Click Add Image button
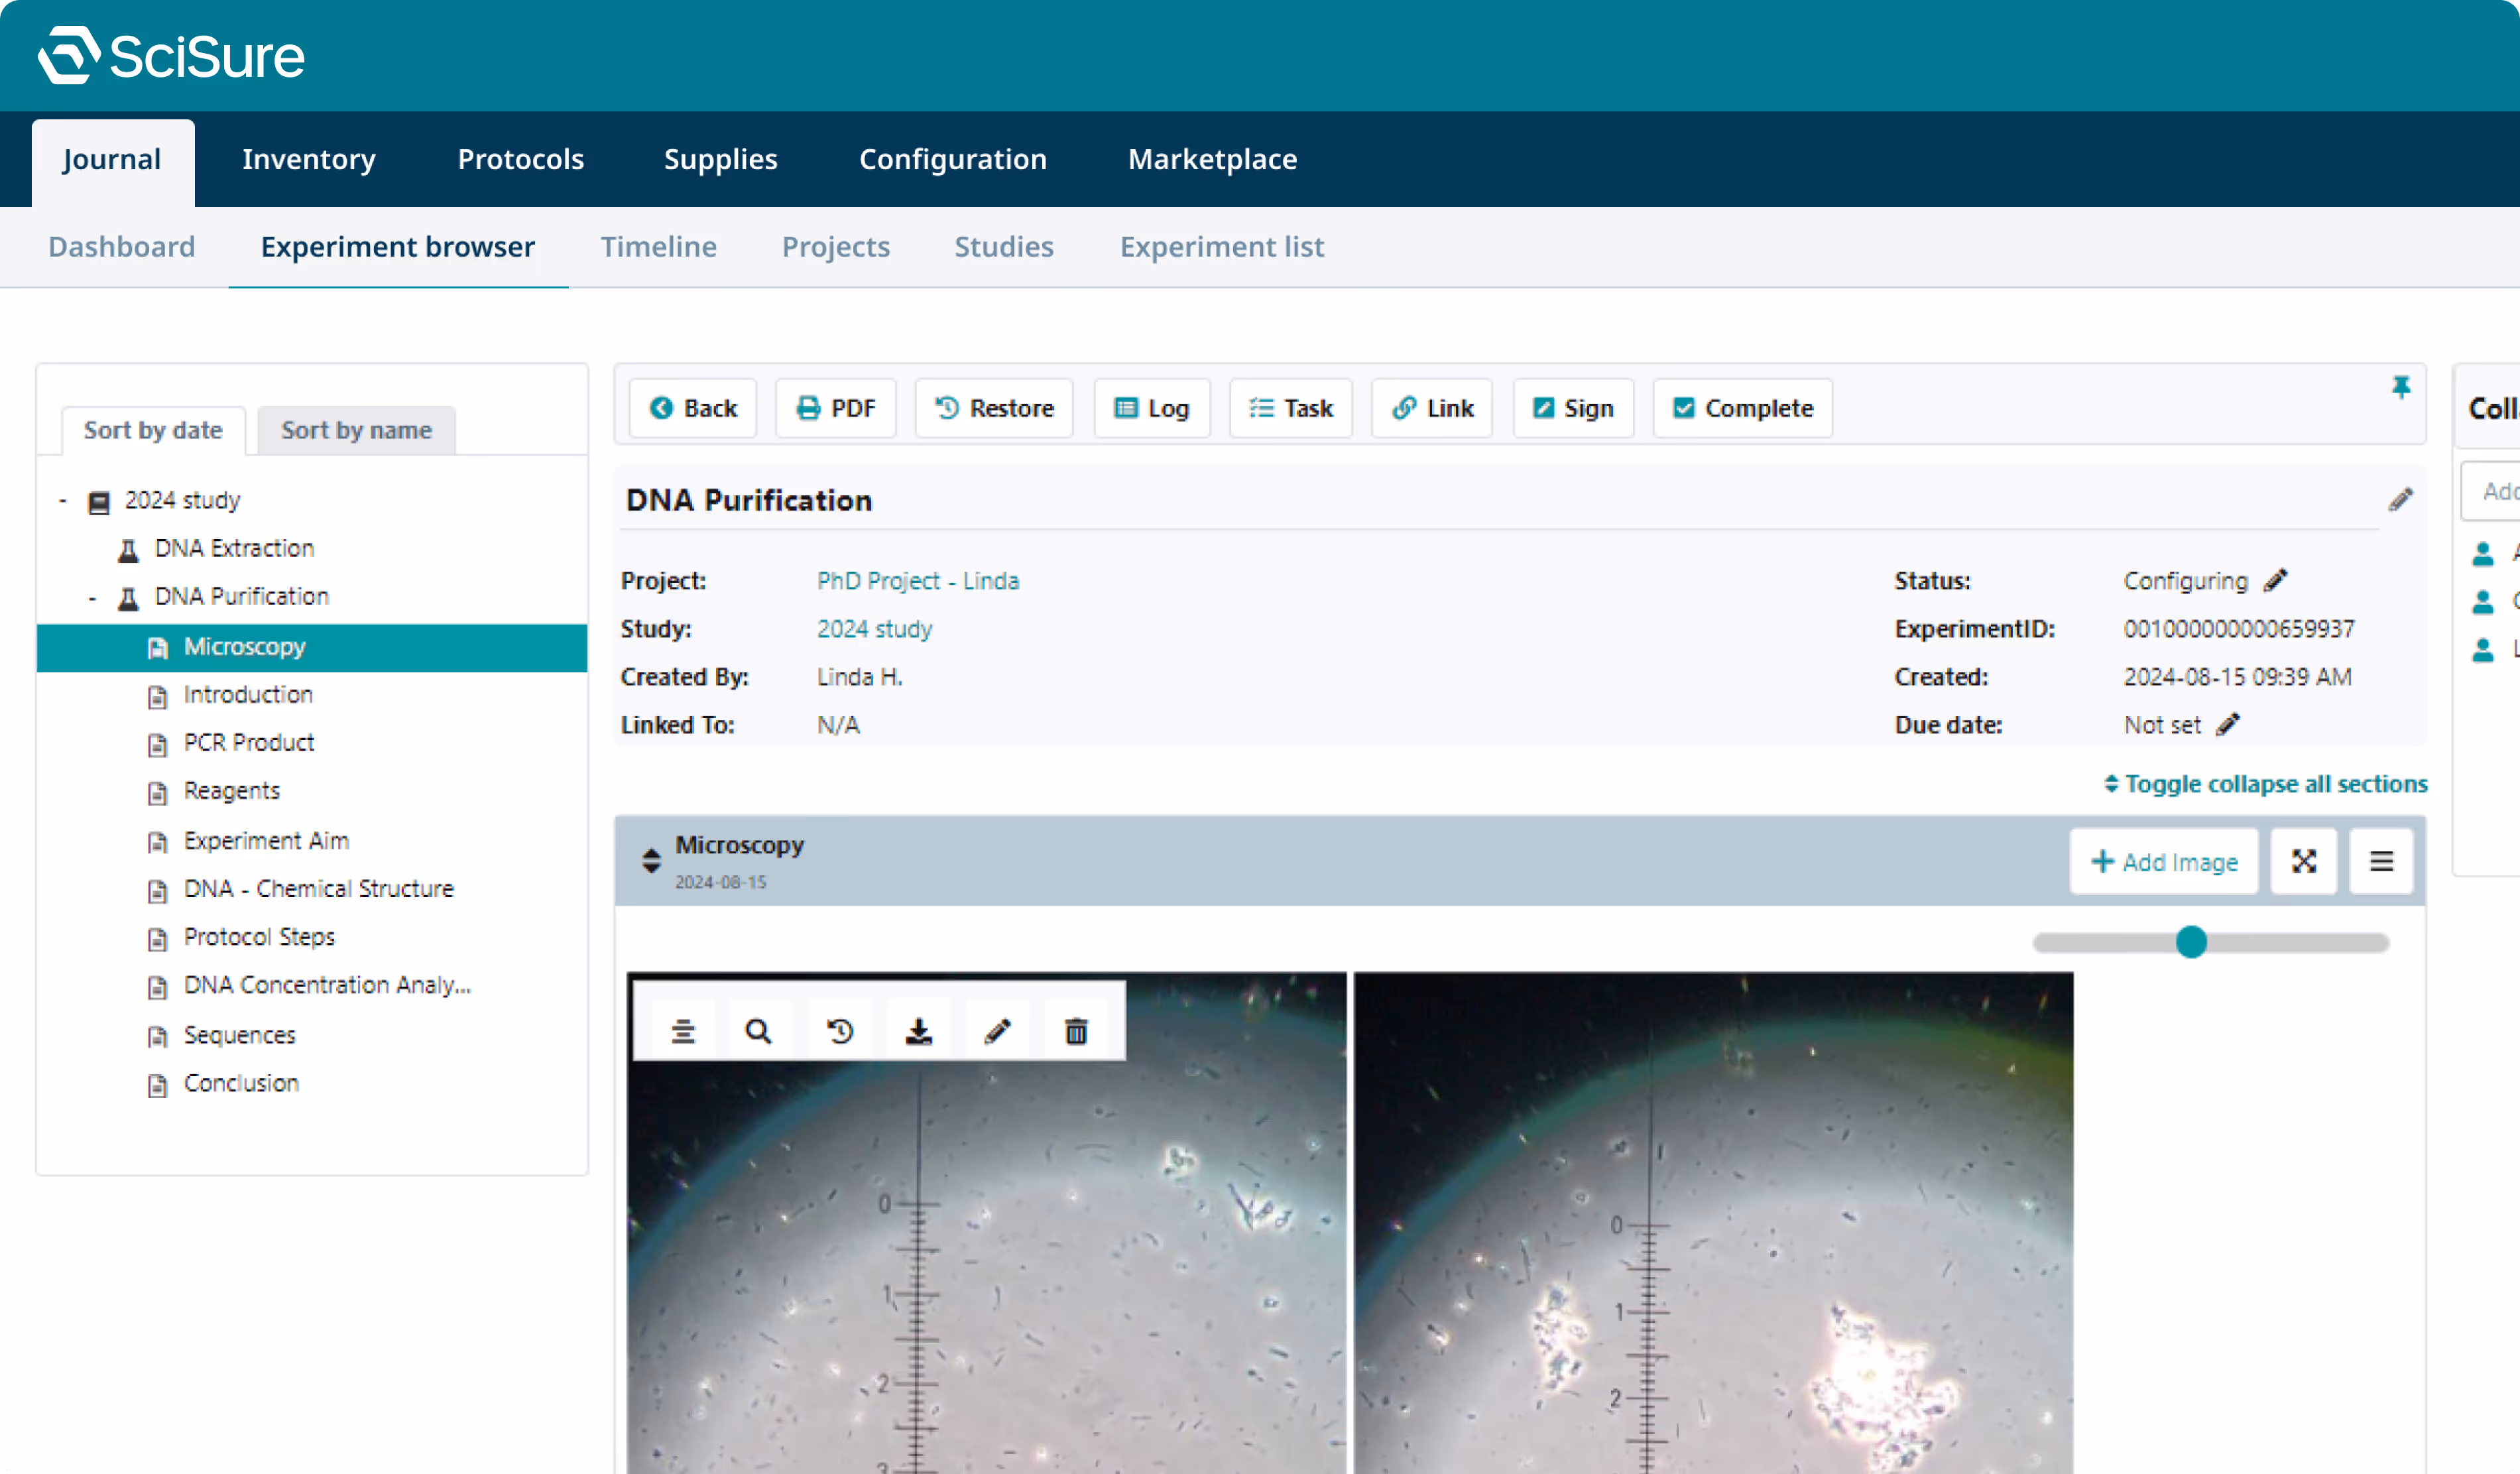The image size is (2520, 1474). pyautogui.click(x=2164, y=861)
